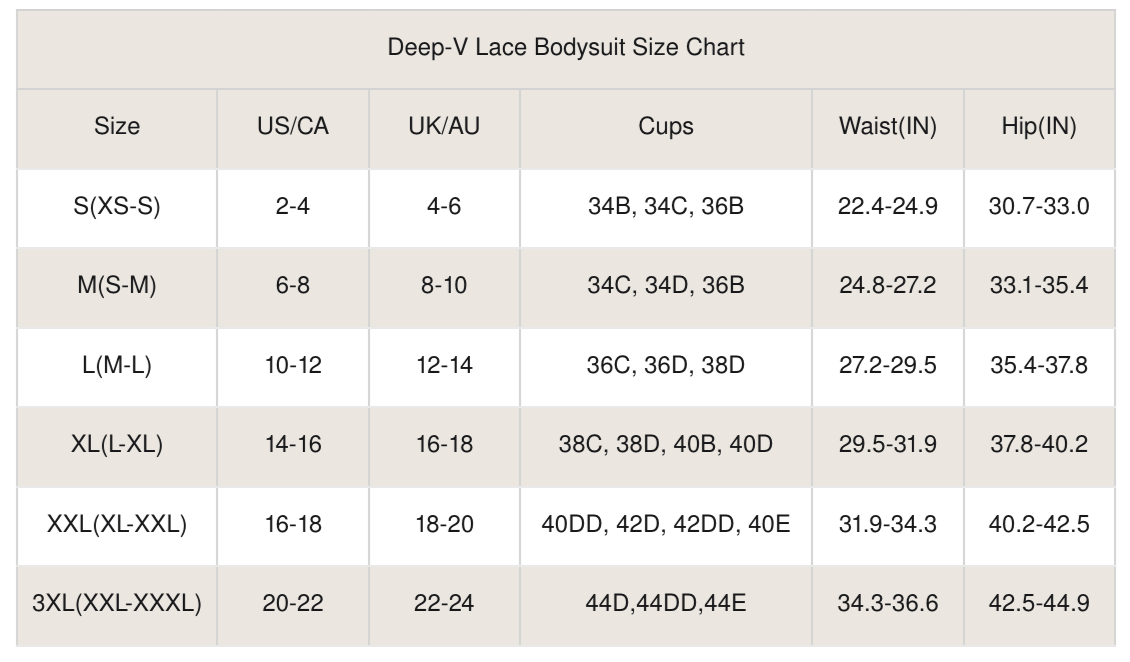Select the UK/AU column header
Viewport: 1130px width, 662px height.
click(444, 127)
